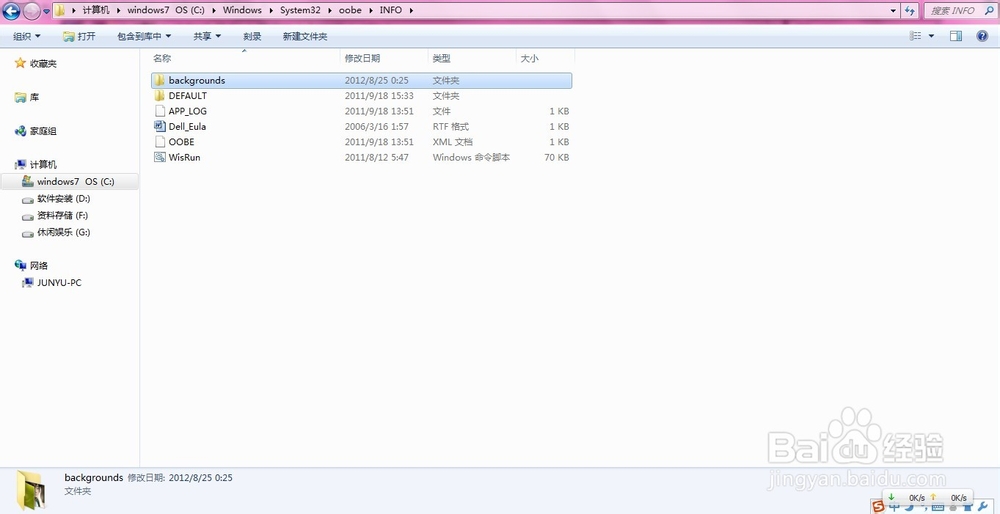Image resolution: width=1000 pixels, height=514 pixels.
Task: Click the APP_LOG file name
Action: click(188, 111)
